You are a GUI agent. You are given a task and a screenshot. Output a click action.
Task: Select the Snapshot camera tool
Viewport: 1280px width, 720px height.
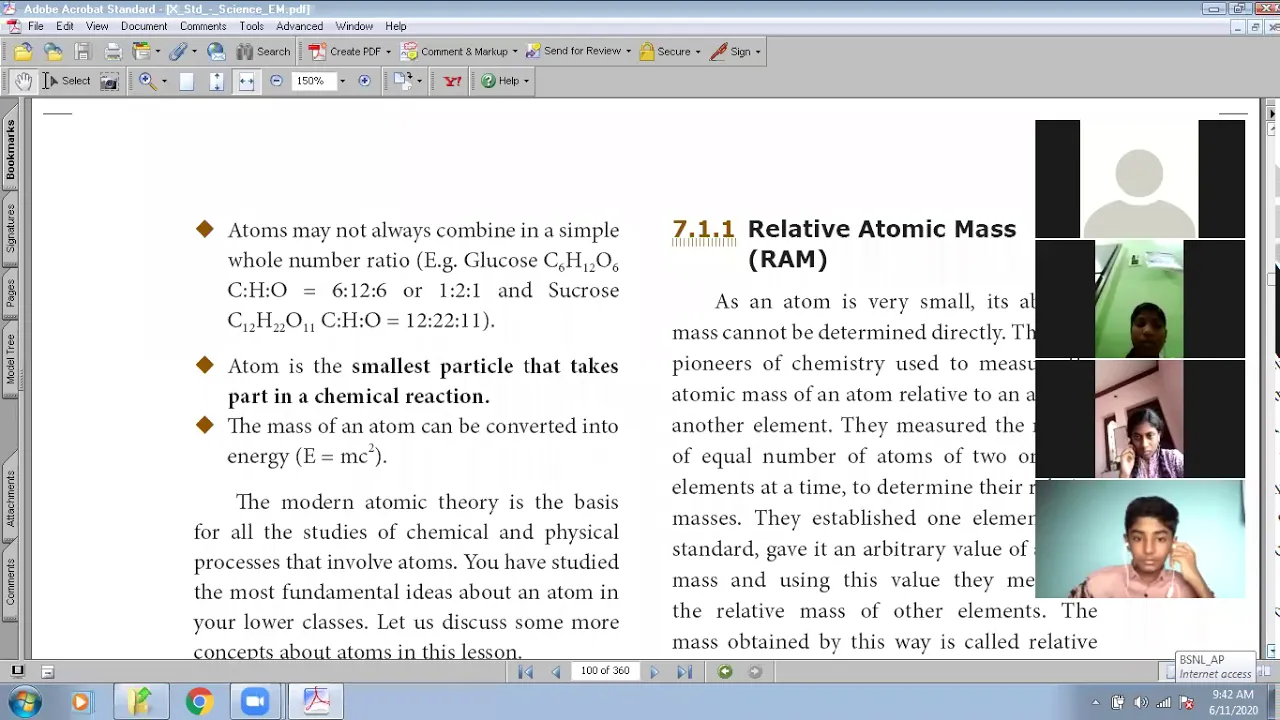tap(109, 81)
